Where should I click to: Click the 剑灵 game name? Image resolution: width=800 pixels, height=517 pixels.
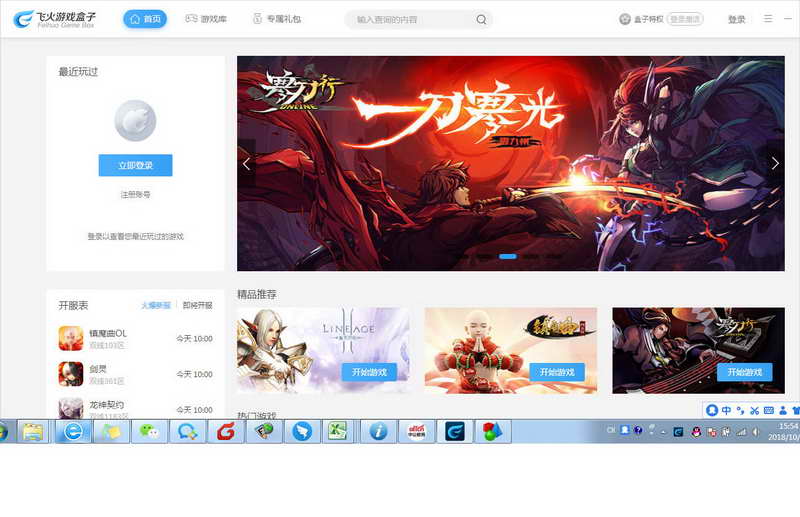[98, 369]
